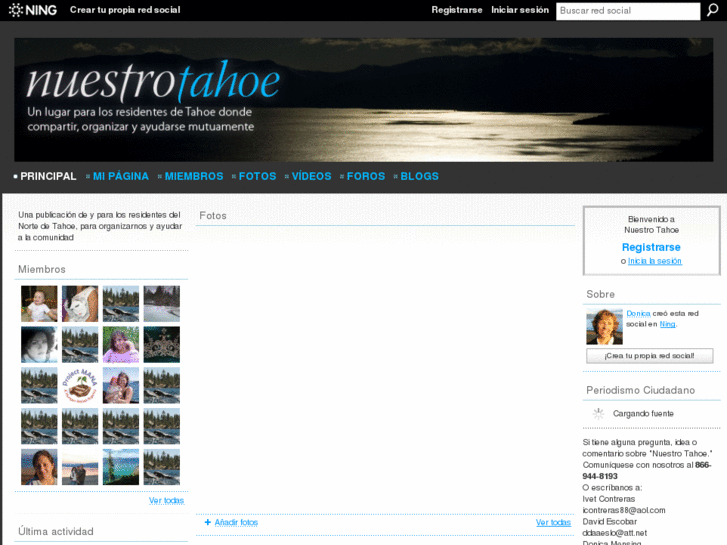Viewport: 727px width, 545px height.
Task: Click Iniciar sesión in the top bar
Action: [520, 10]
